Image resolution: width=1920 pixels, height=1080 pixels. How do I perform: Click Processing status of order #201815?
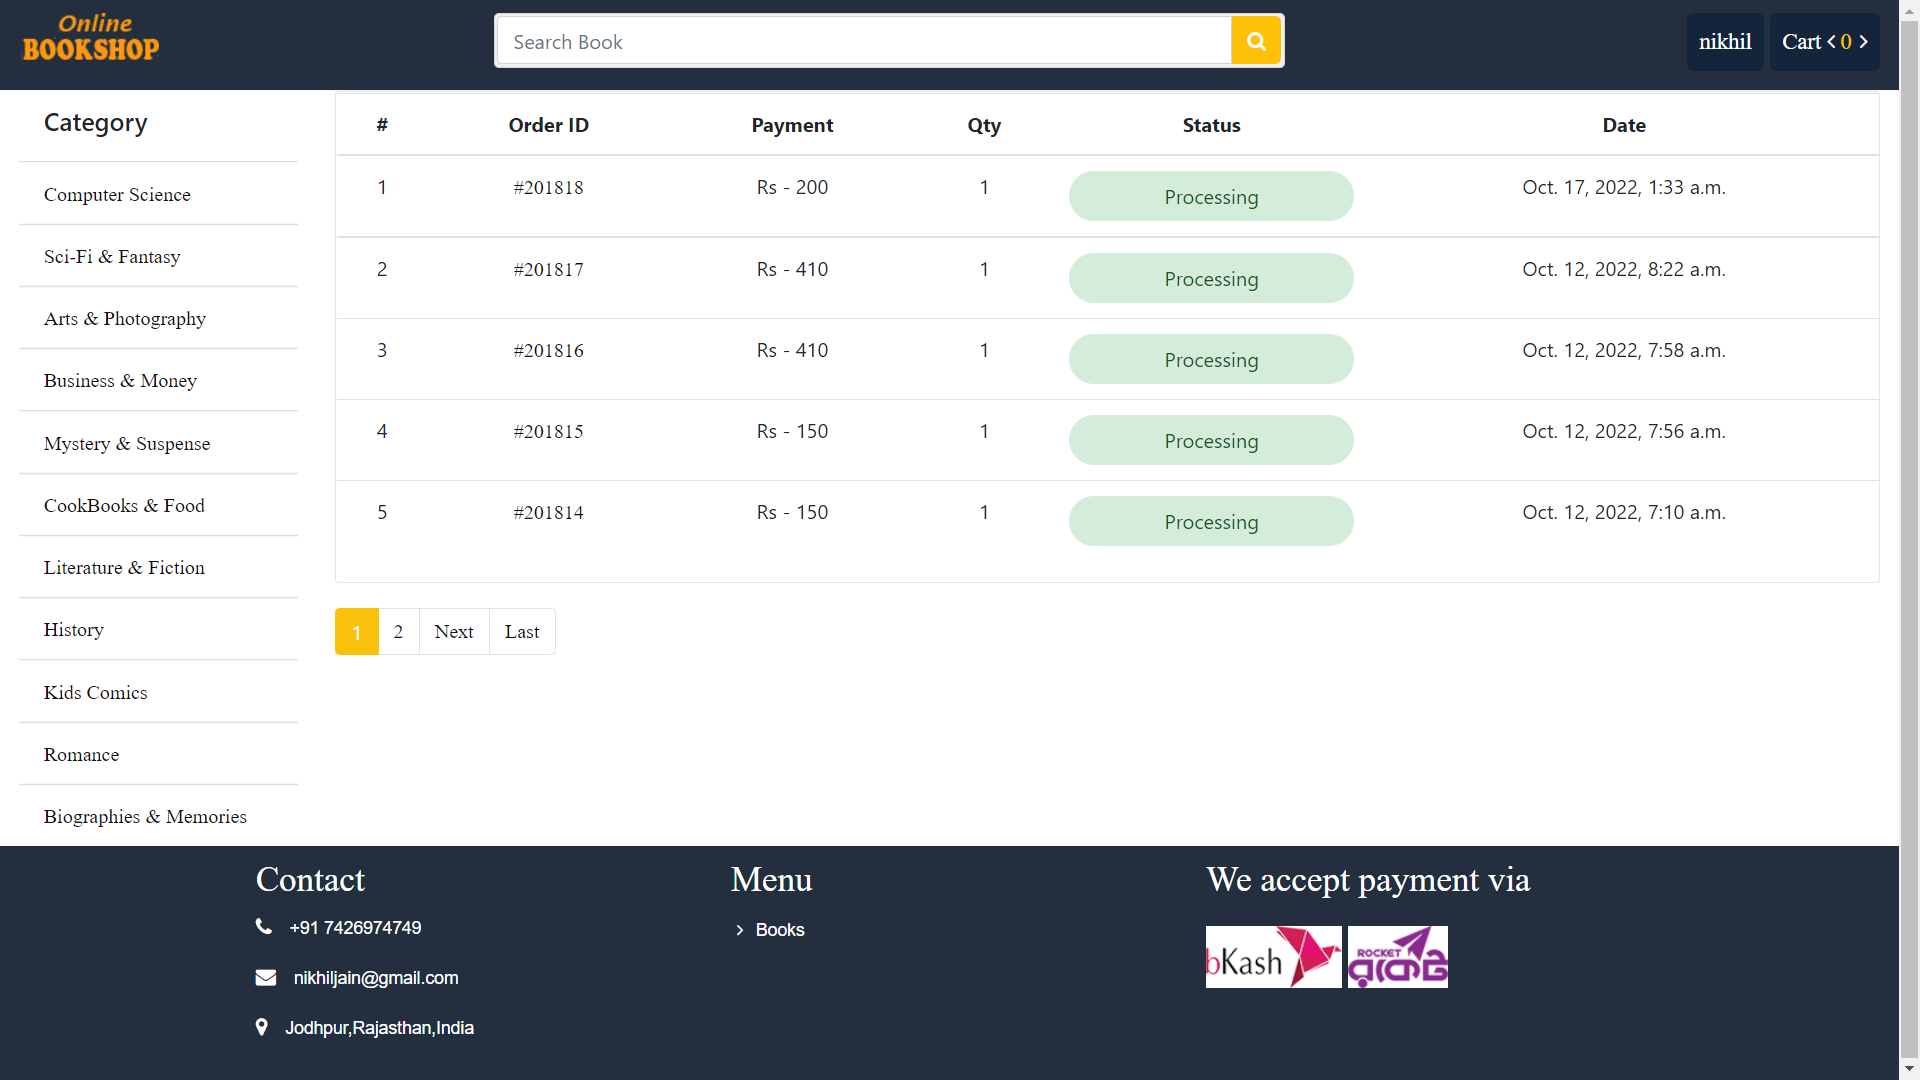[1211, 441]
